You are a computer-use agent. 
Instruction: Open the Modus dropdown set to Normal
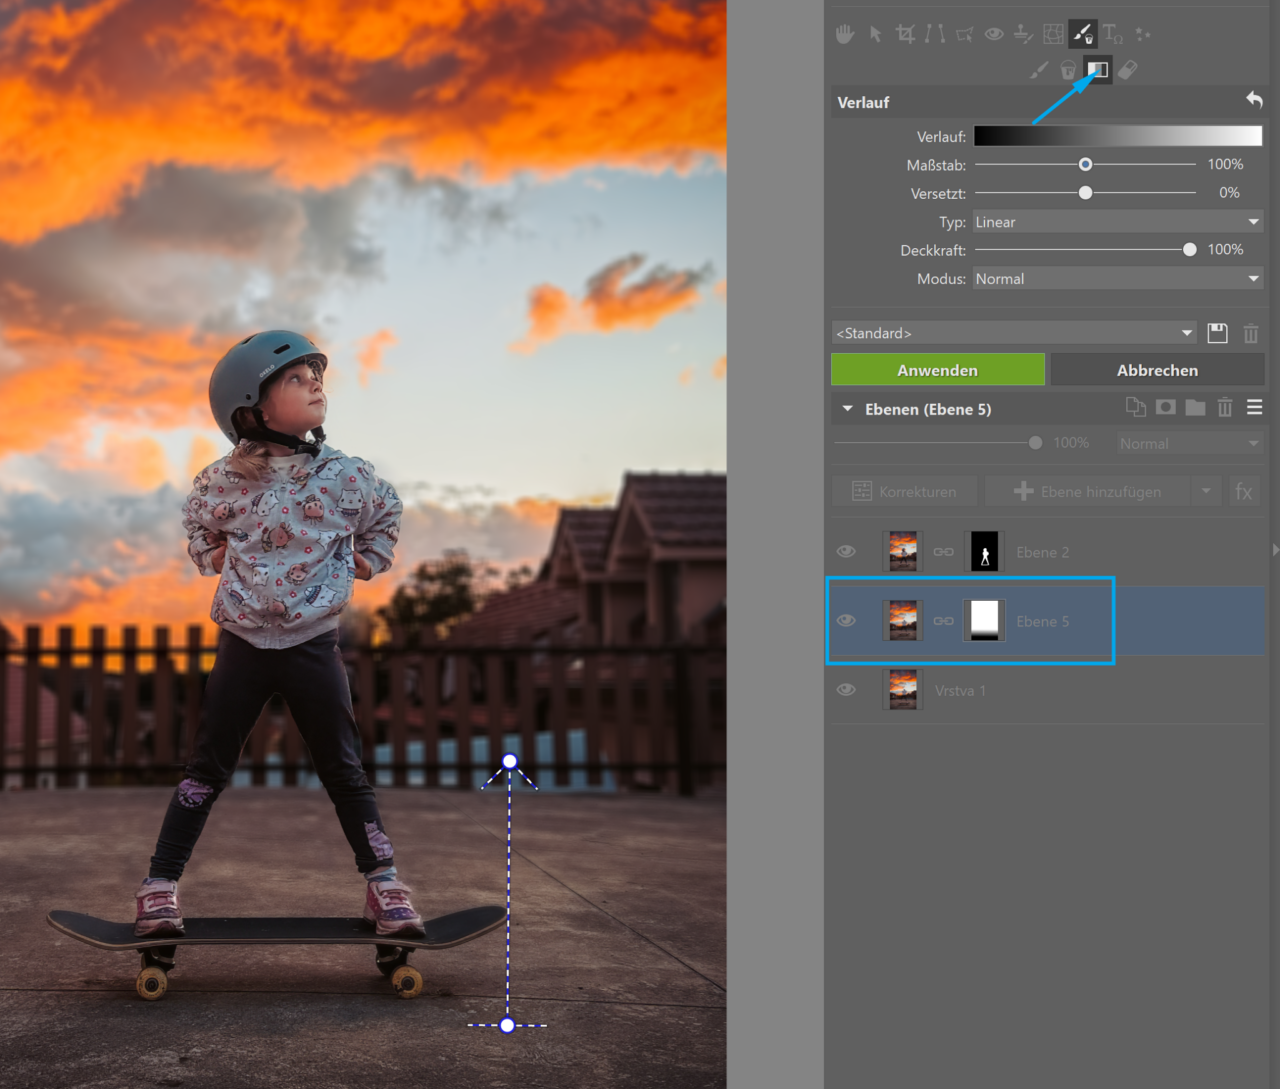tap(1117, 279)
